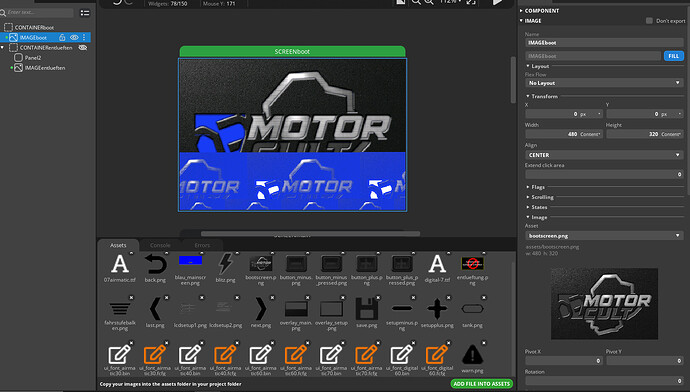
Task: Select the ui_font_airmatic30.bin asset
Action: click(120, 355)
